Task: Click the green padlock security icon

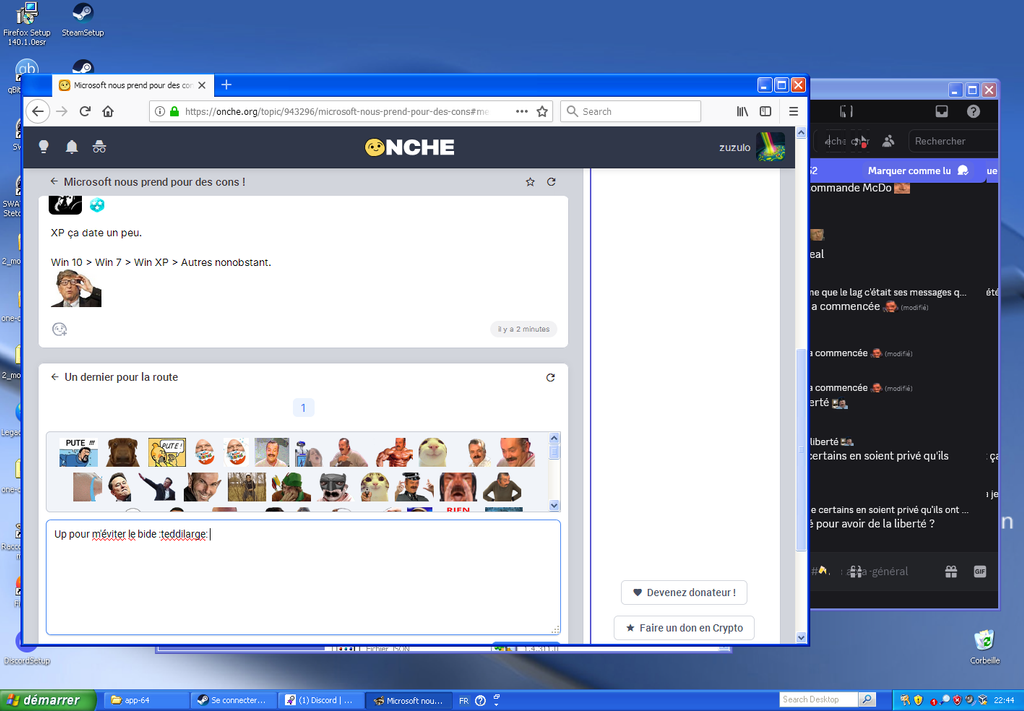Action: 174,112
